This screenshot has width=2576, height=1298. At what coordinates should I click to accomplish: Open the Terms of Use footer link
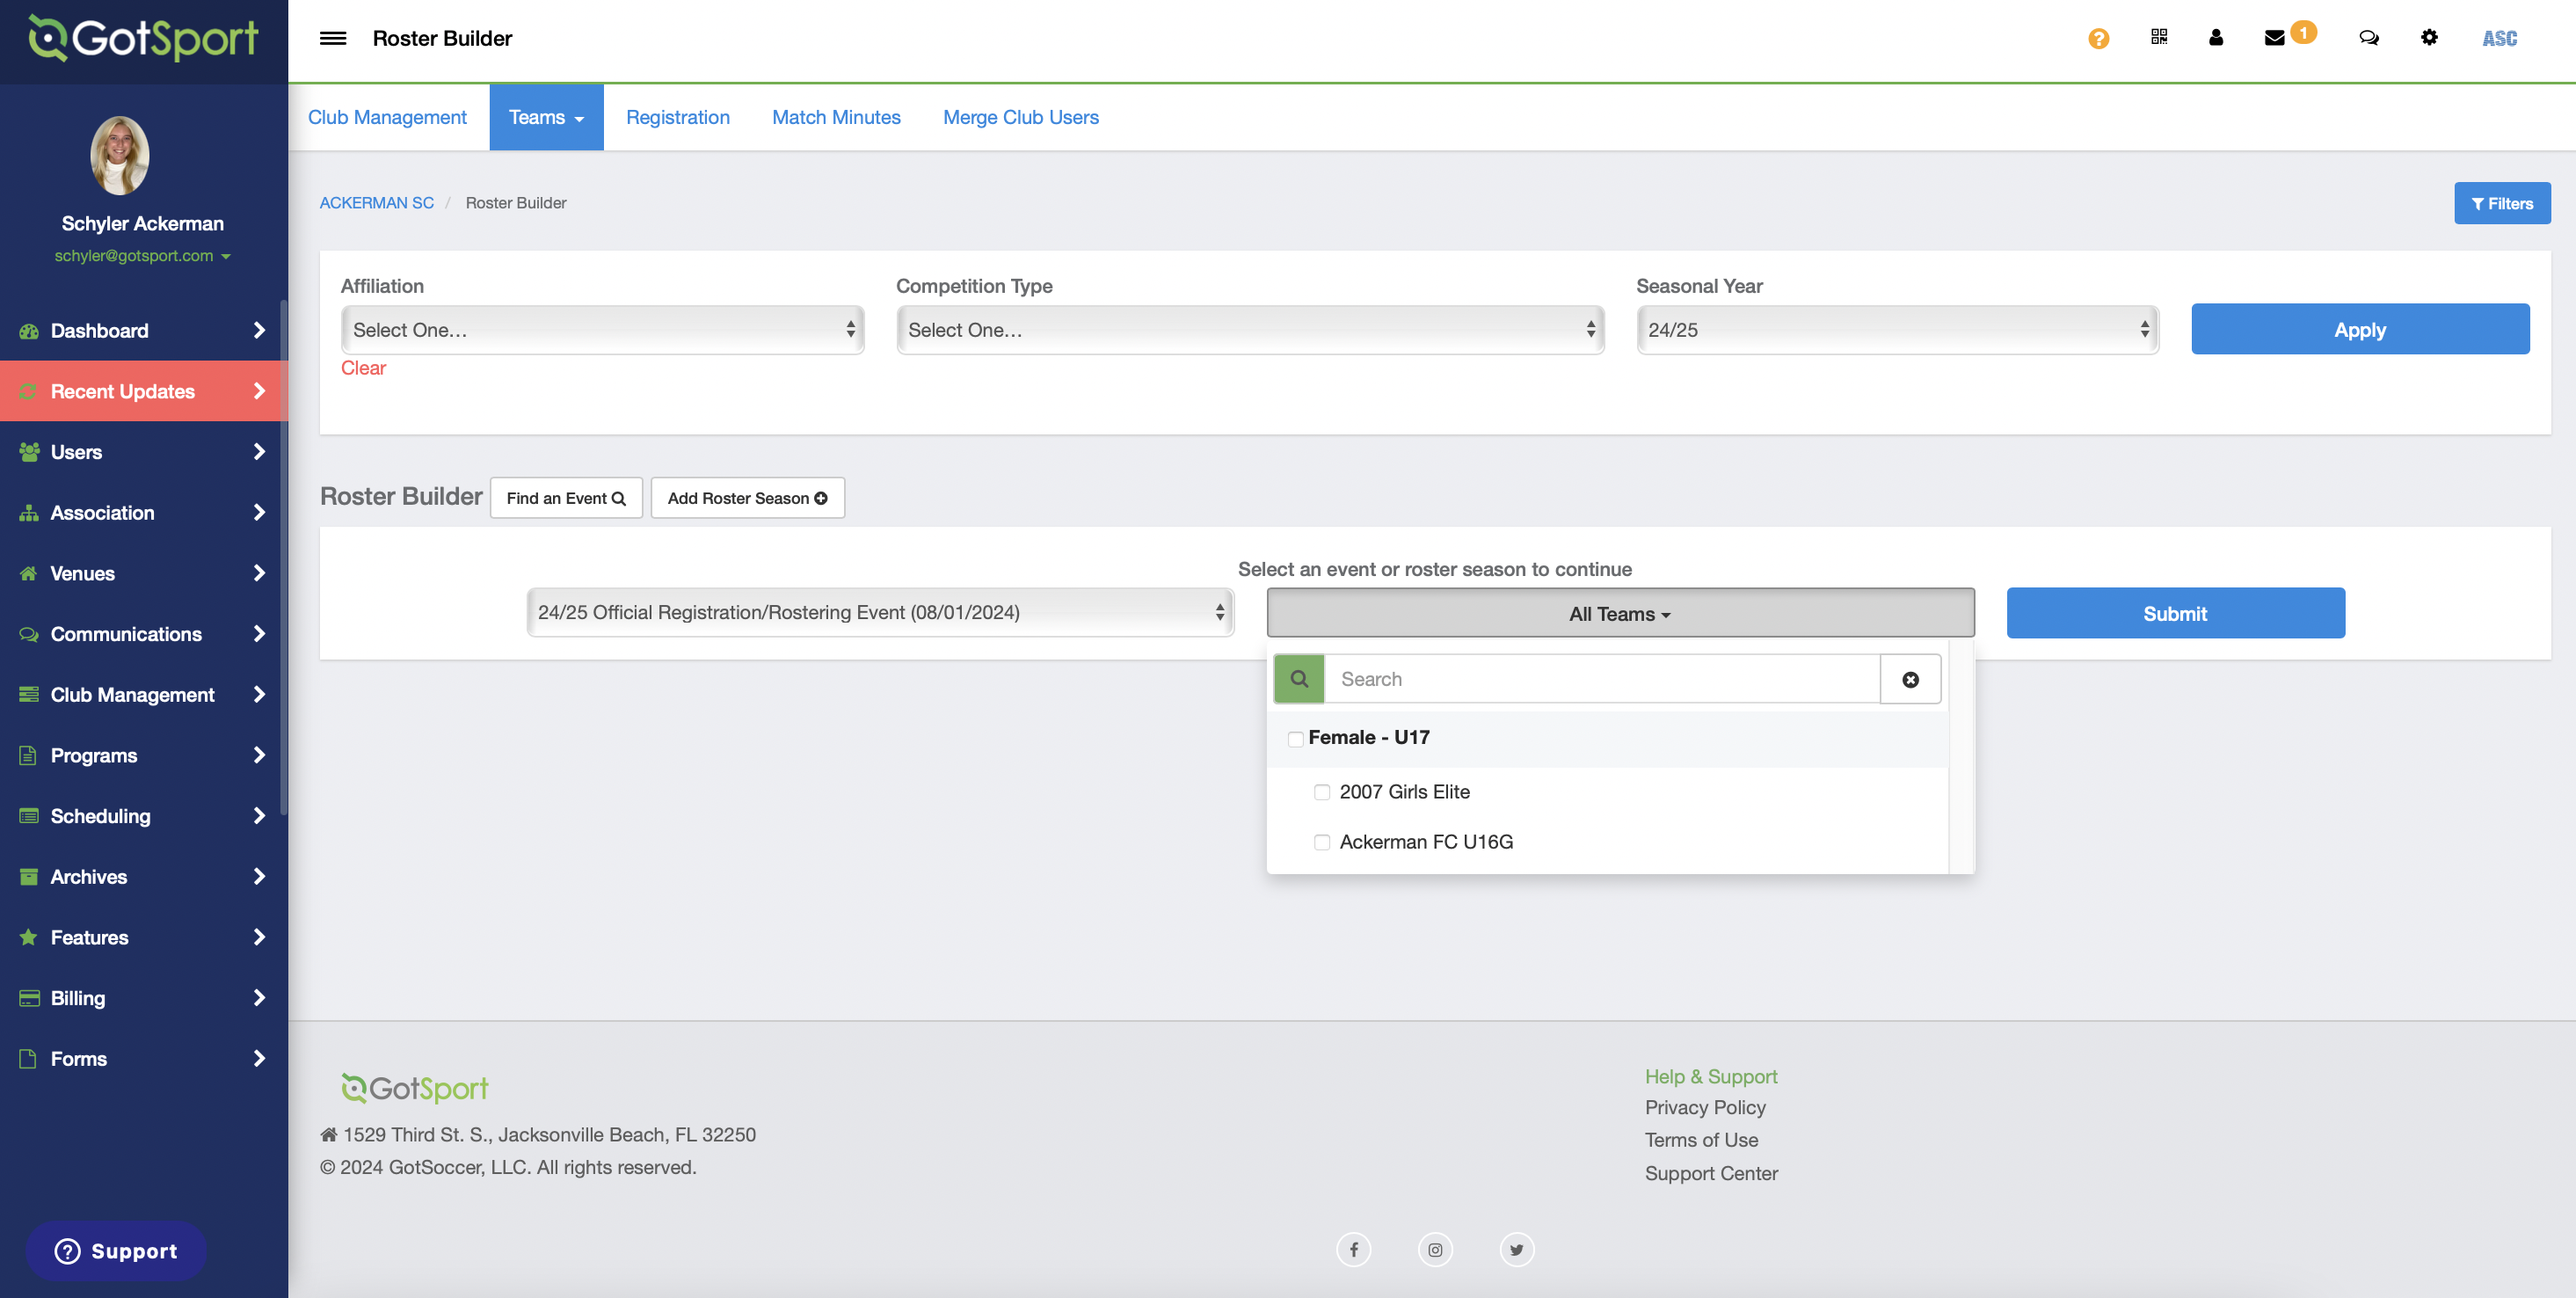(1701, 1140)
